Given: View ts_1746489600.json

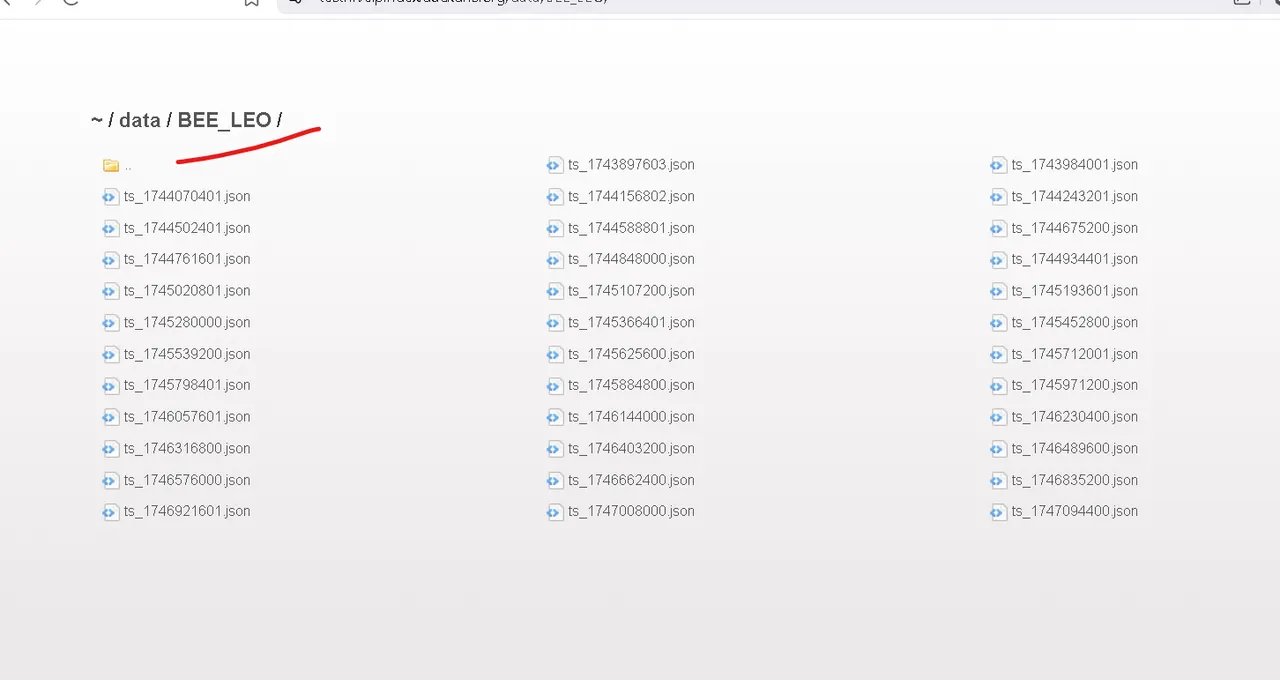Looking at the screenshot, I should pos(1074,448).
